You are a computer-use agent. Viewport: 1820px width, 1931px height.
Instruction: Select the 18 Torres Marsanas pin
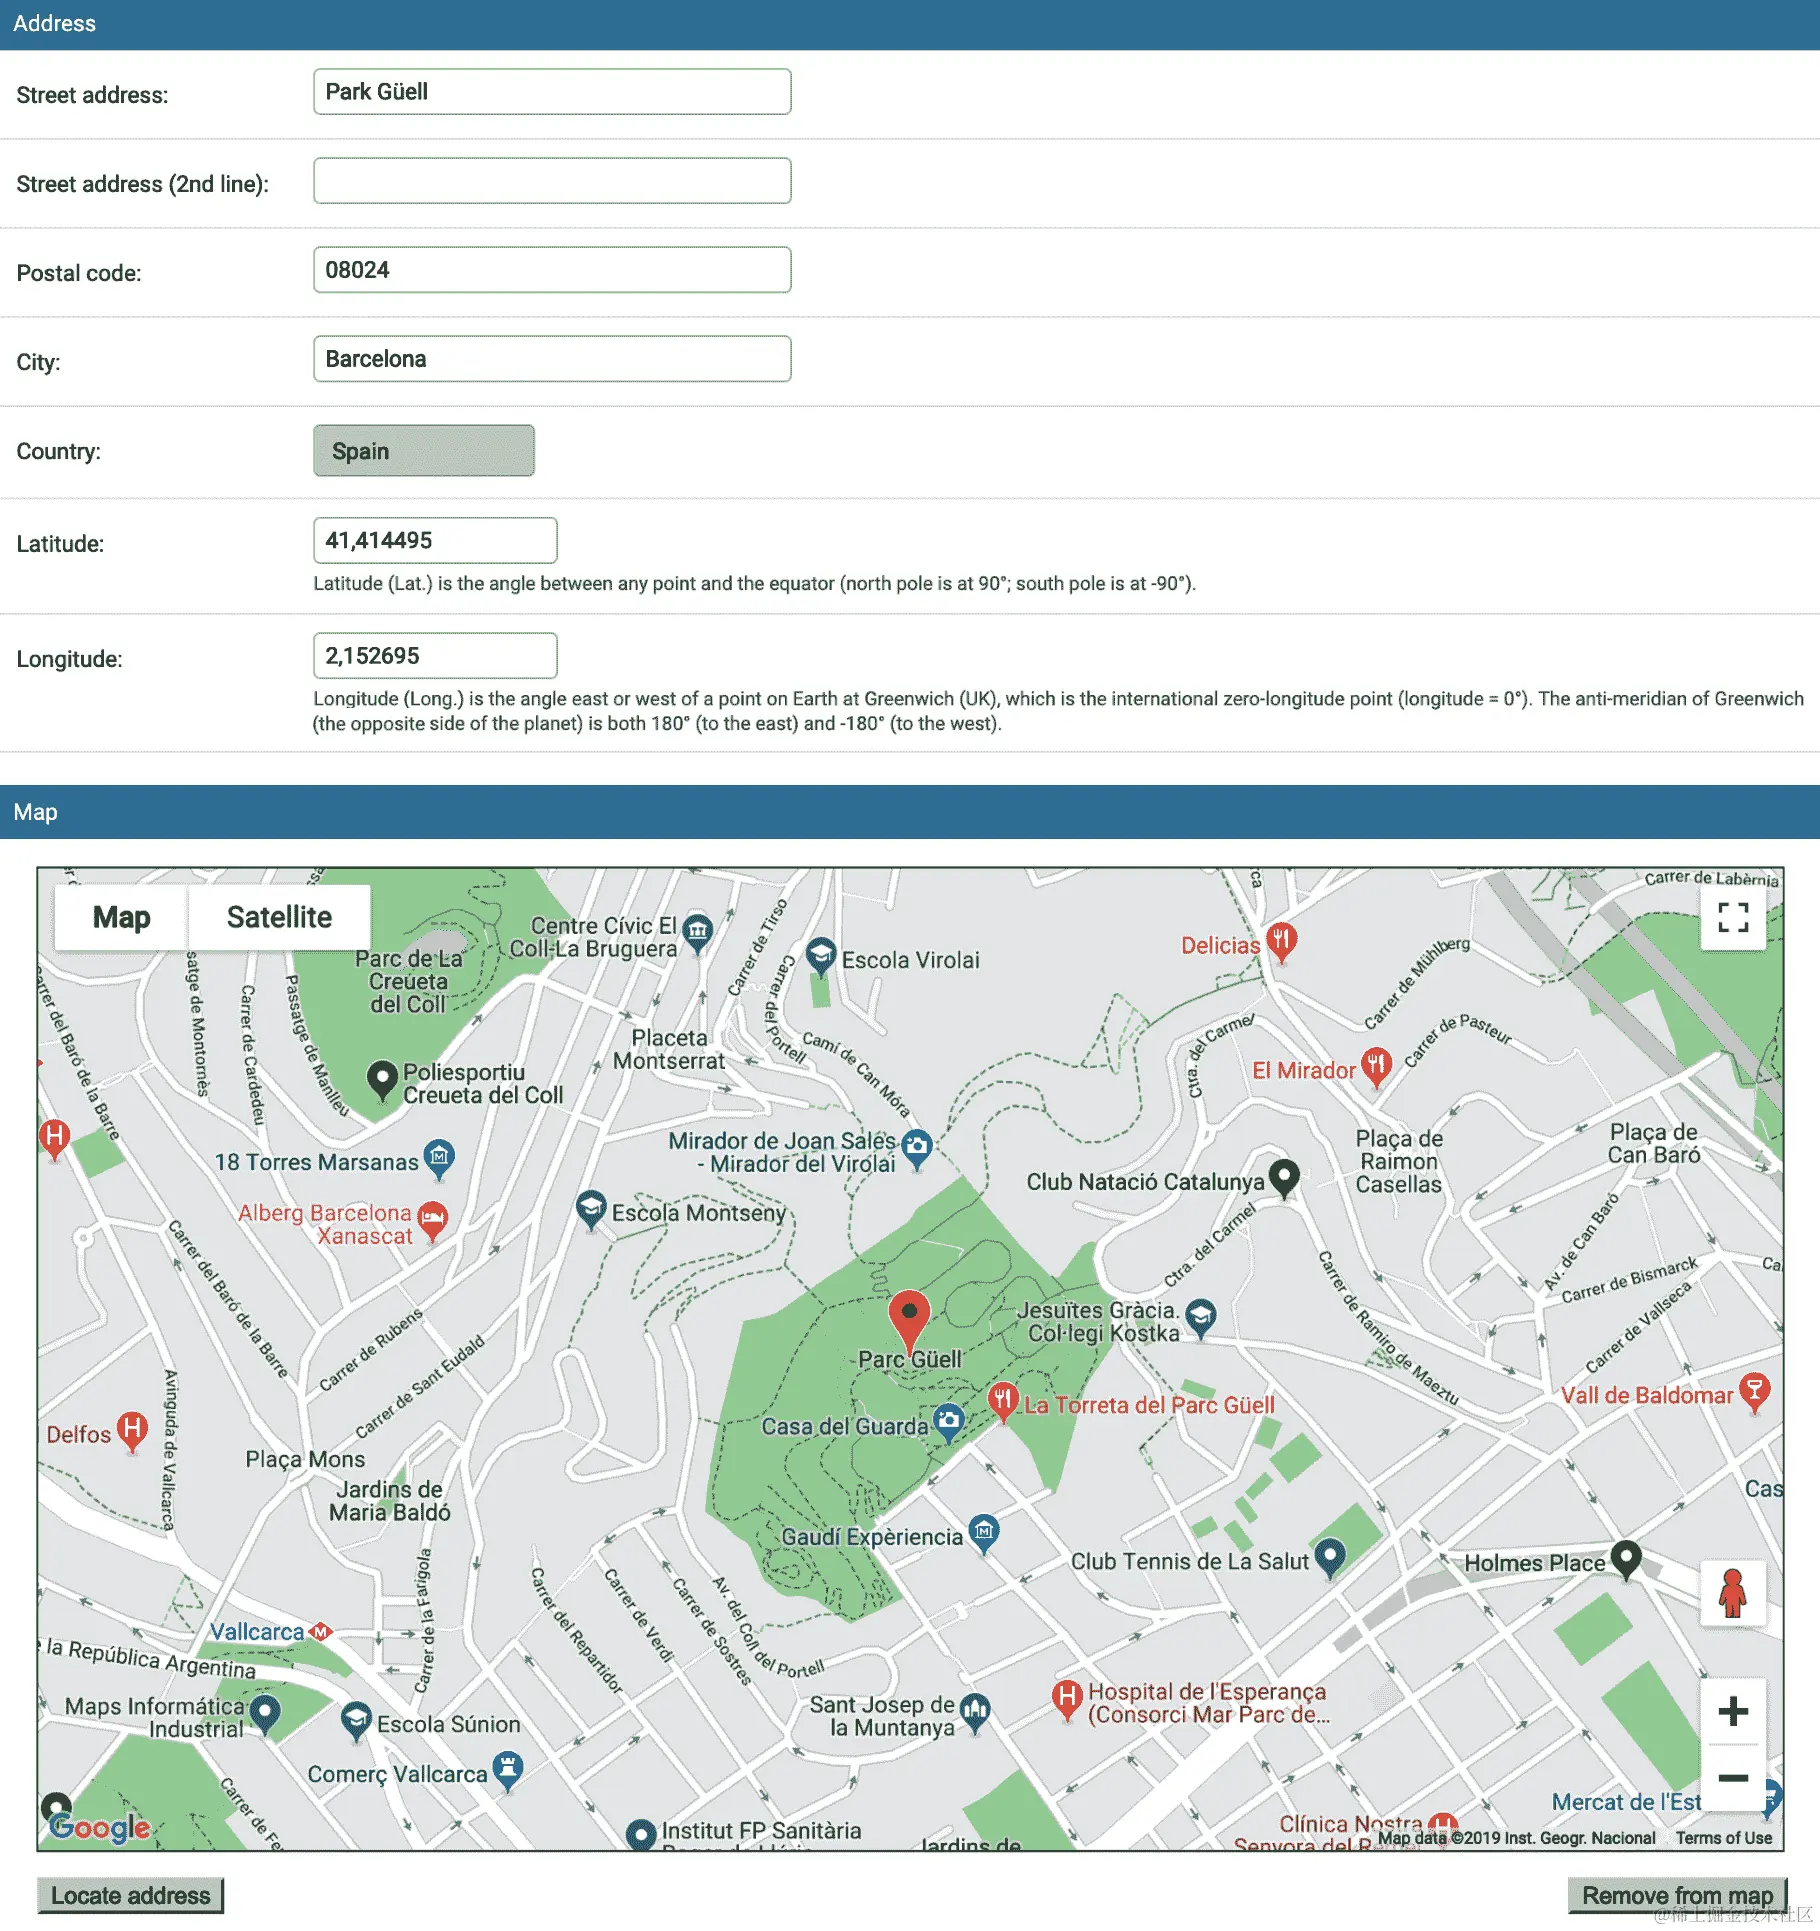pos(439,1158)
